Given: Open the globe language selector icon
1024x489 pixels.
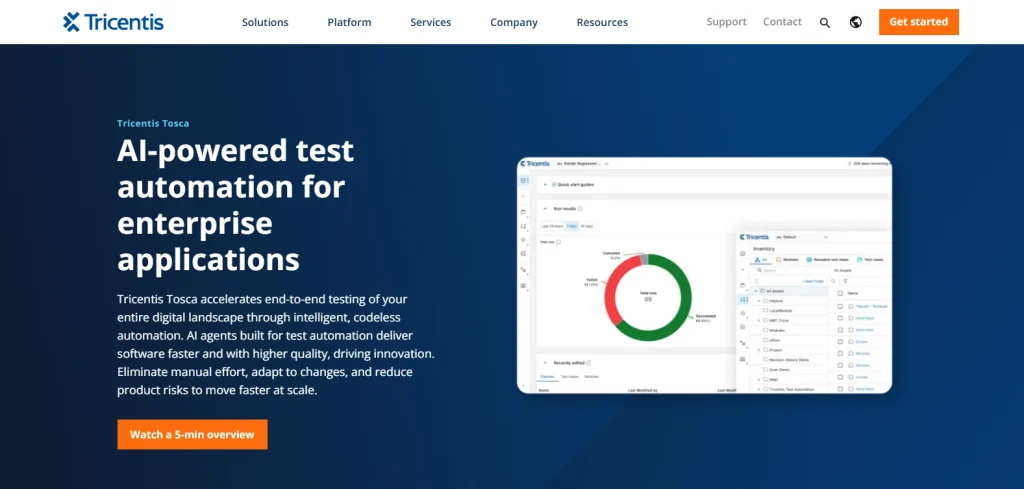Looking at the screenshot, I should (x=856, y=22).
